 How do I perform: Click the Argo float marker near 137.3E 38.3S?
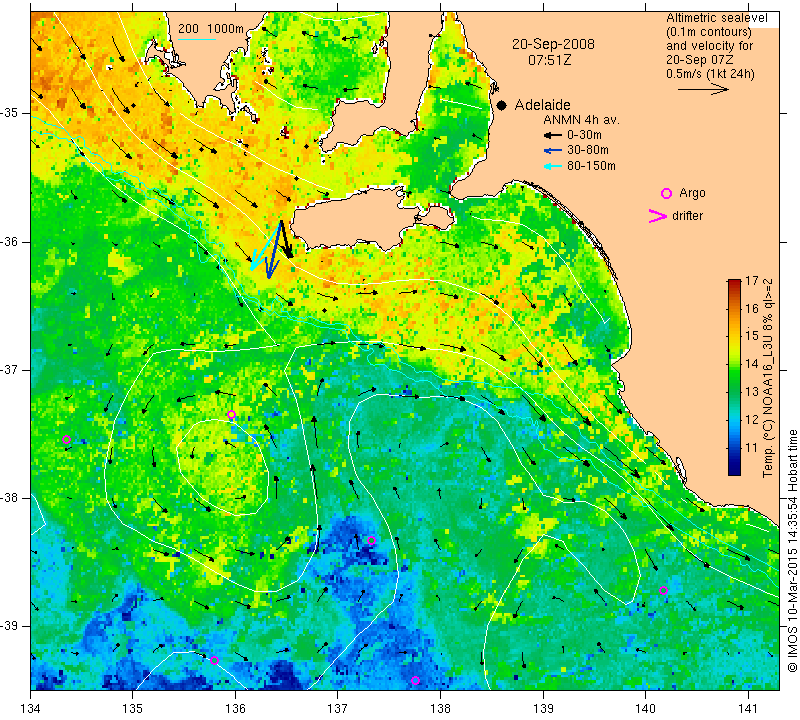(371, 540)
